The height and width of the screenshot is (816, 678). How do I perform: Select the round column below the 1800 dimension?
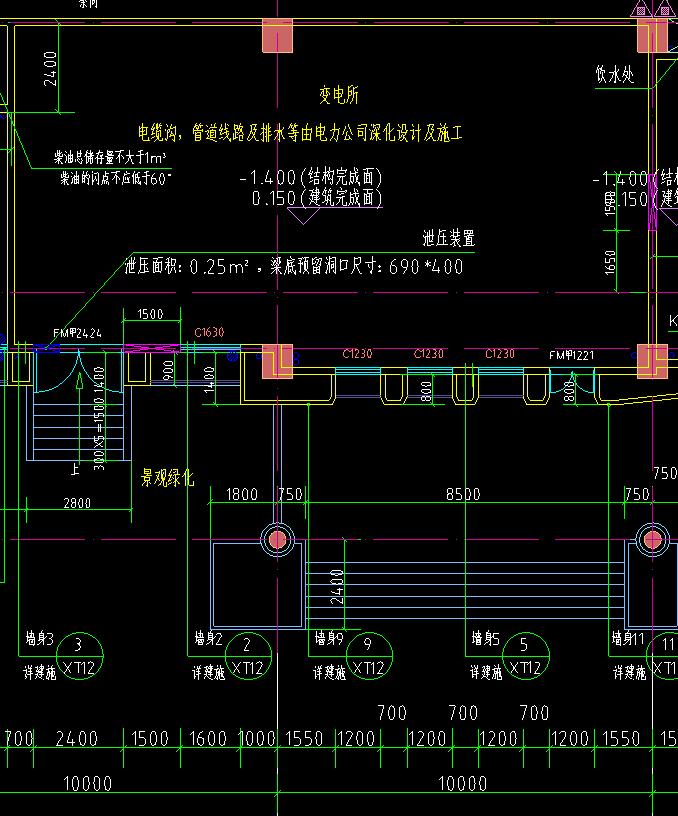[279, 541]
